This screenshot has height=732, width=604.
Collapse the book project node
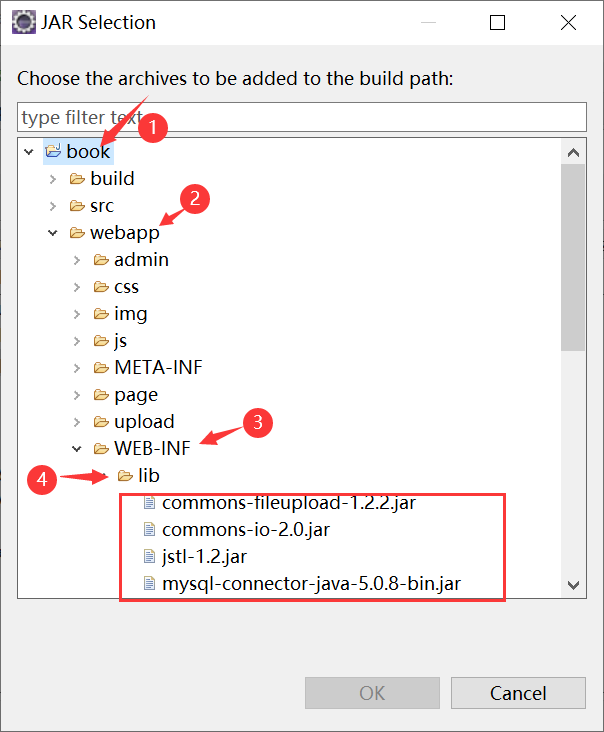(28, 152)
